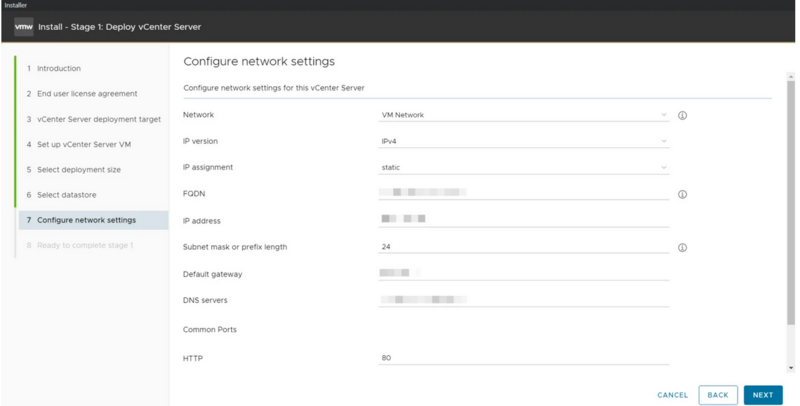
Task: Edit the HTTP port field
Action: coord(523,358)
